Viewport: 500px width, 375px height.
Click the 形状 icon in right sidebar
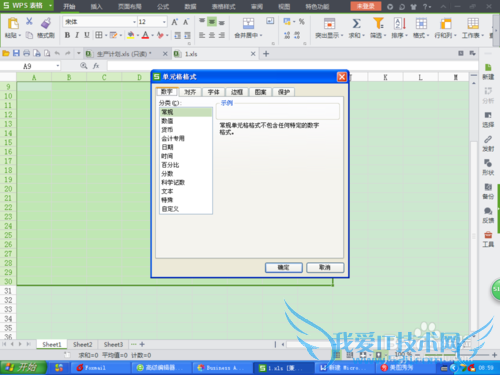(x=488, y=163)
